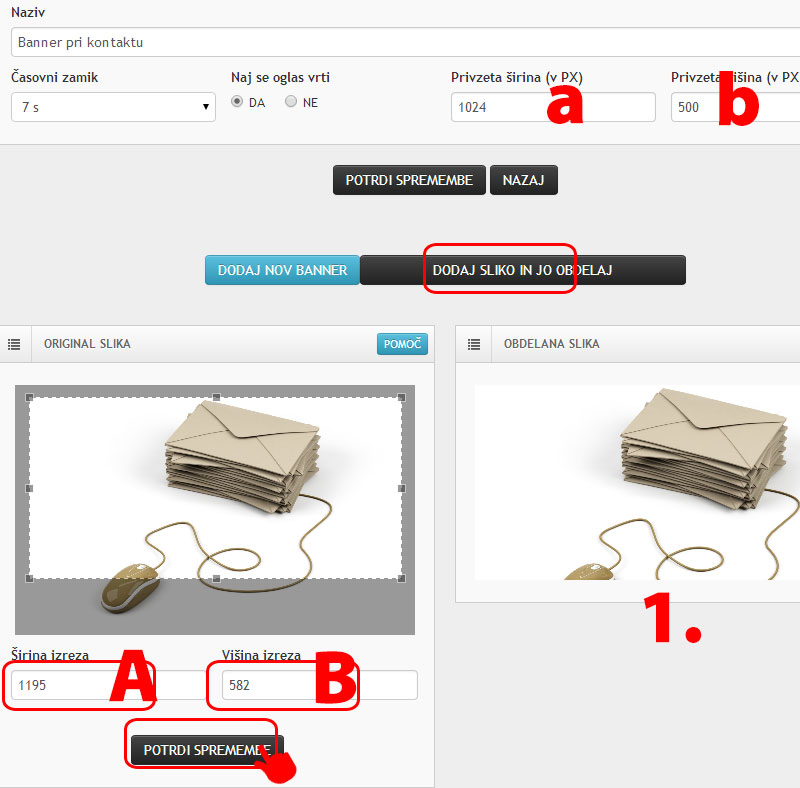The image size is (800, 788).
Task: Click the Privzeta višina input field
Action: click(735, 107)
